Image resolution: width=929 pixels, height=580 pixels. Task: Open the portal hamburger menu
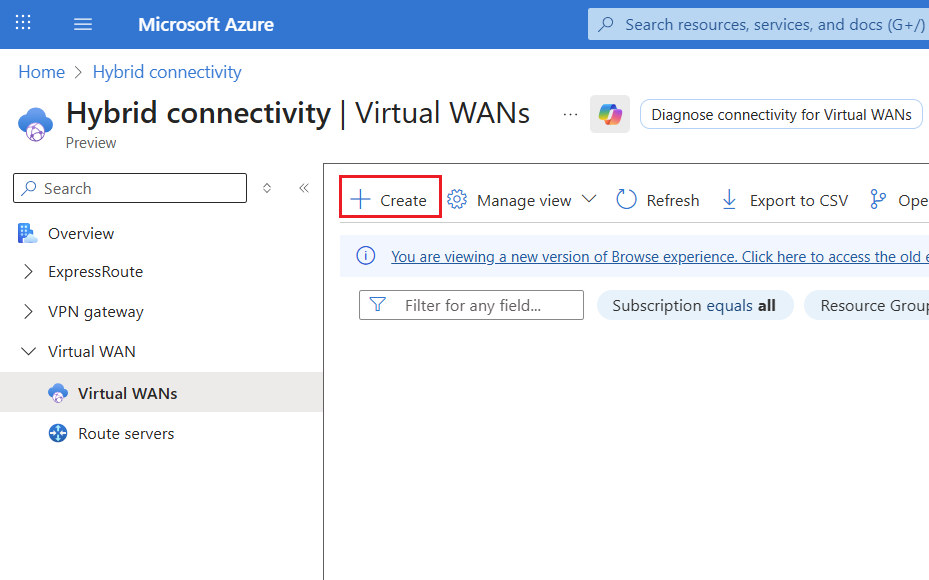[x=83, y=24]
